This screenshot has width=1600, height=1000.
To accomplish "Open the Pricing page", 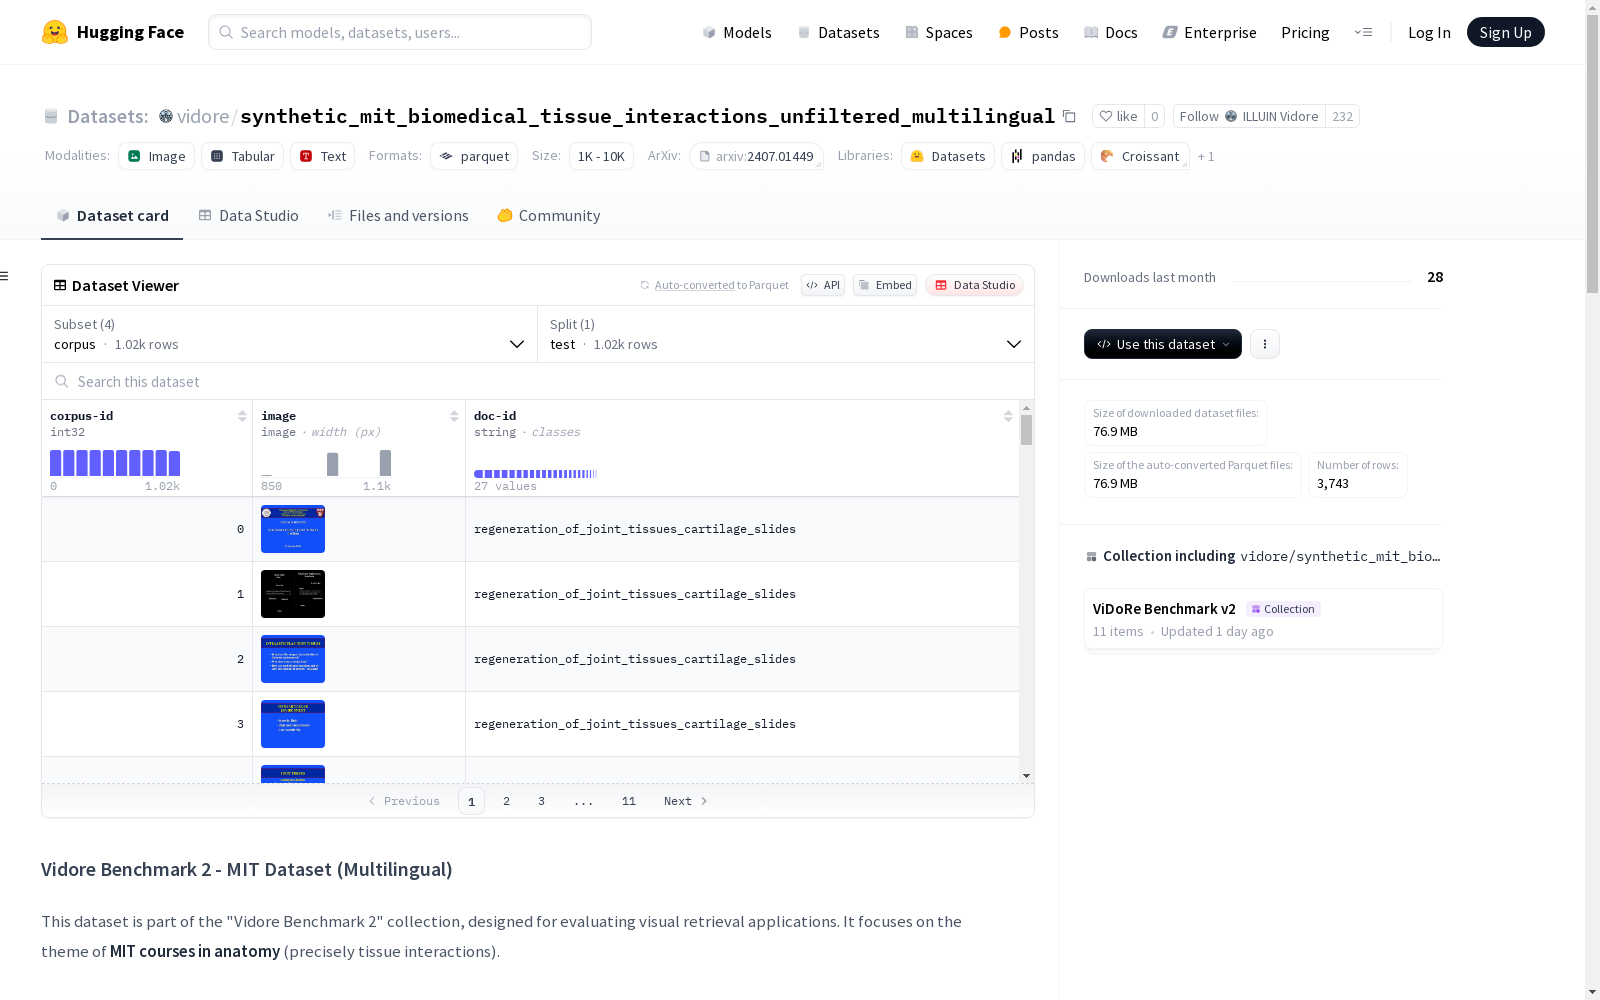I will pos(1305,32).
